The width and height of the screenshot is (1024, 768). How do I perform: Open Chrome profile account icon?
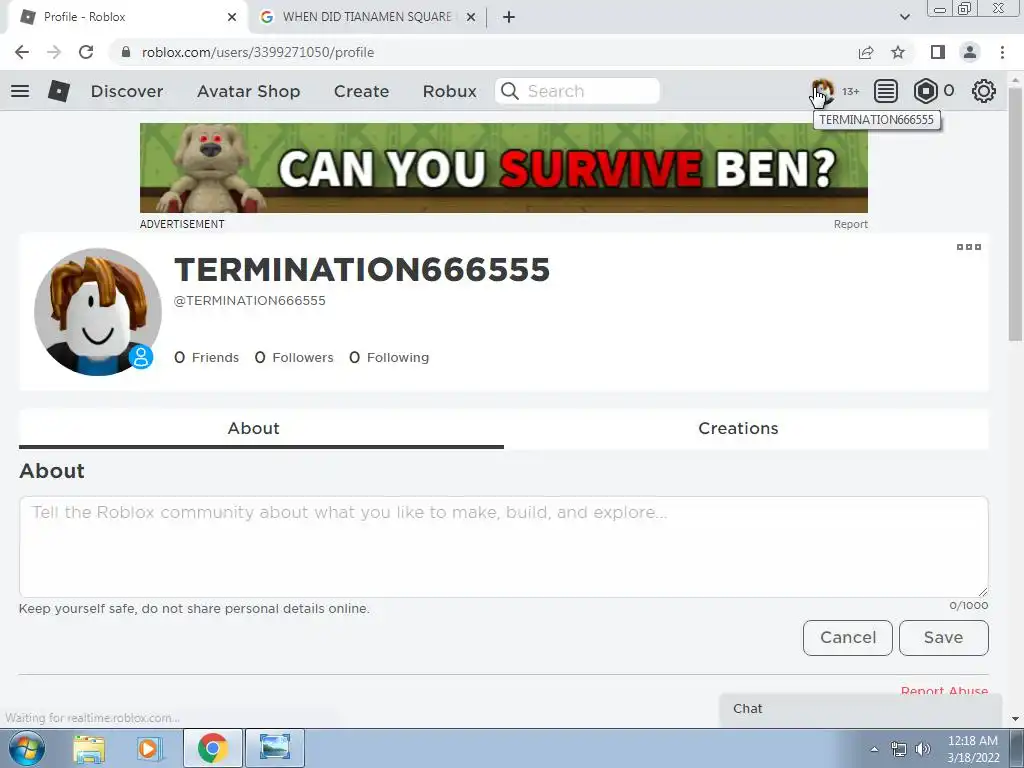pos(970,52)
